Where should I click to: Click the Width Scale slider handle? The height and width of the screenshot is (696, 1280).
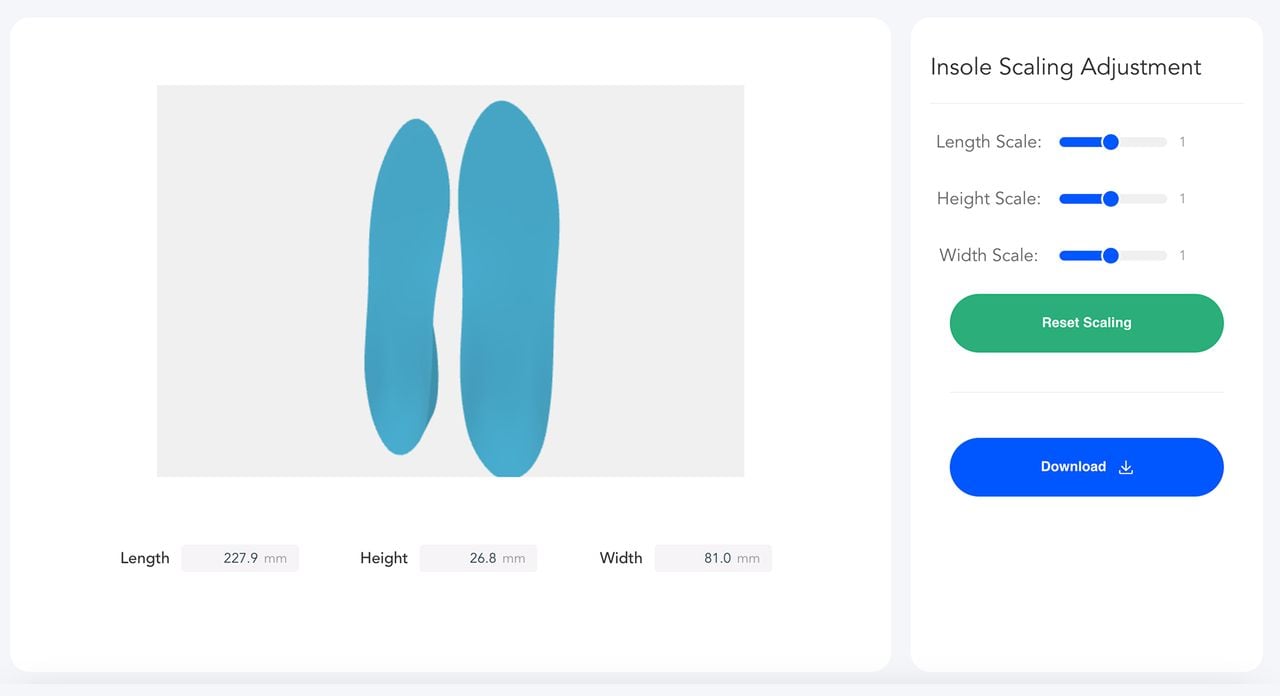pyautogui.click(x=1110, y=256)
